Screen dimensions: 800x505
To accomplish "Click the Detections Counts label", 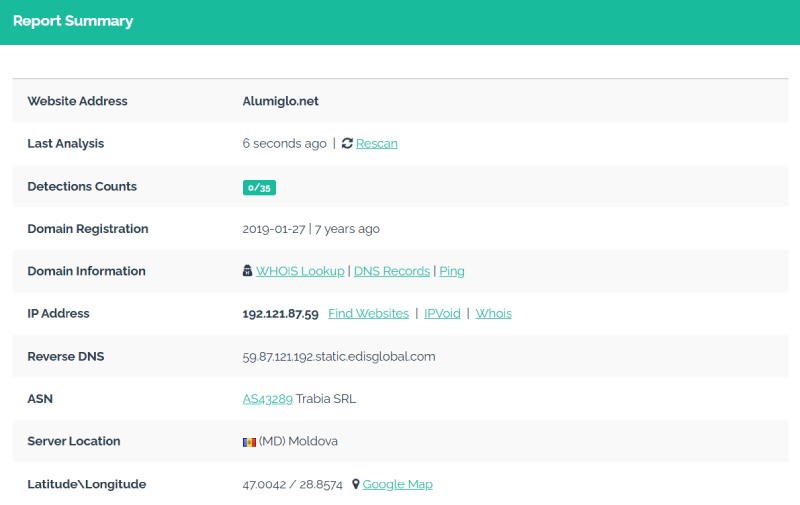I will click(82, 186).
